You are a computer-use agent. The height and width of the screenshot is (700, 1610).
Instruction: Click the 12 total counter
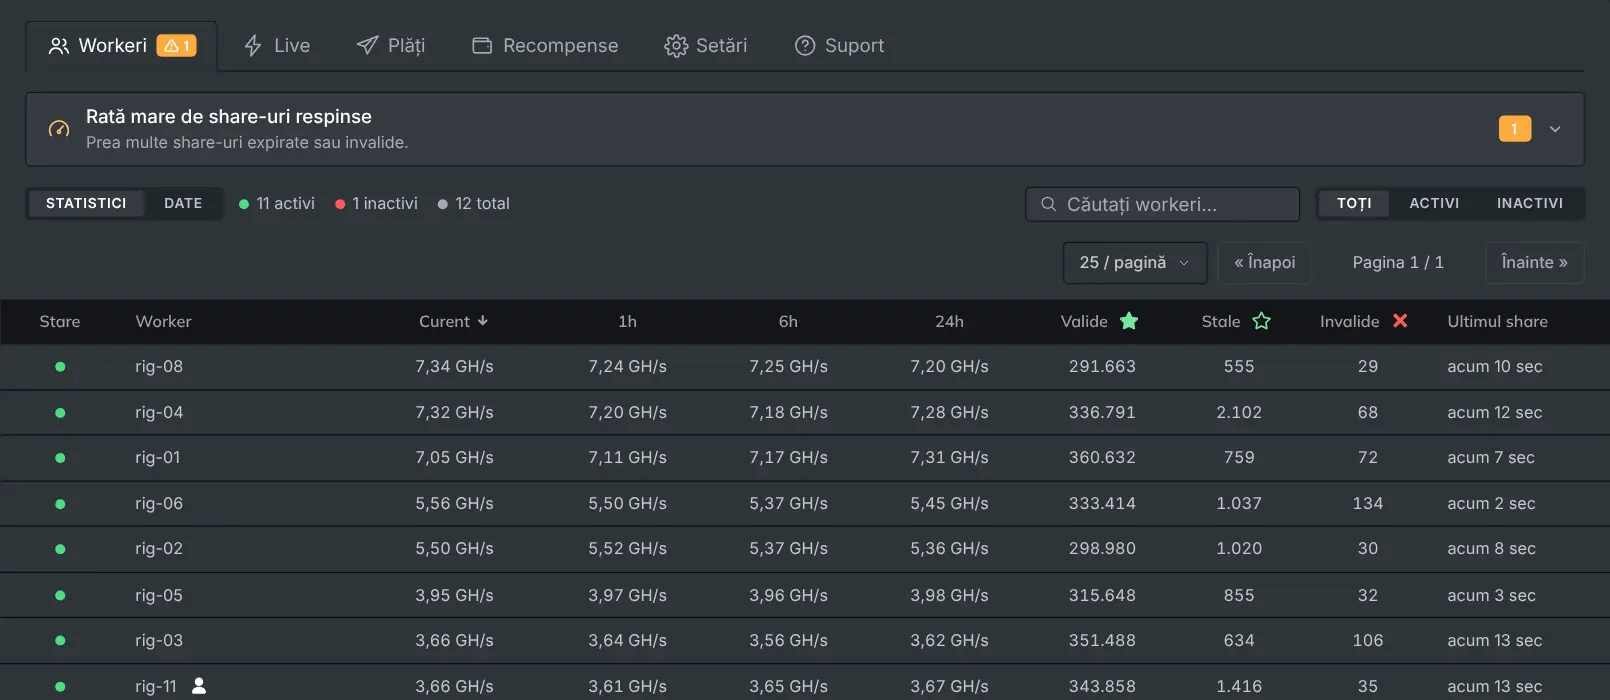474,204
